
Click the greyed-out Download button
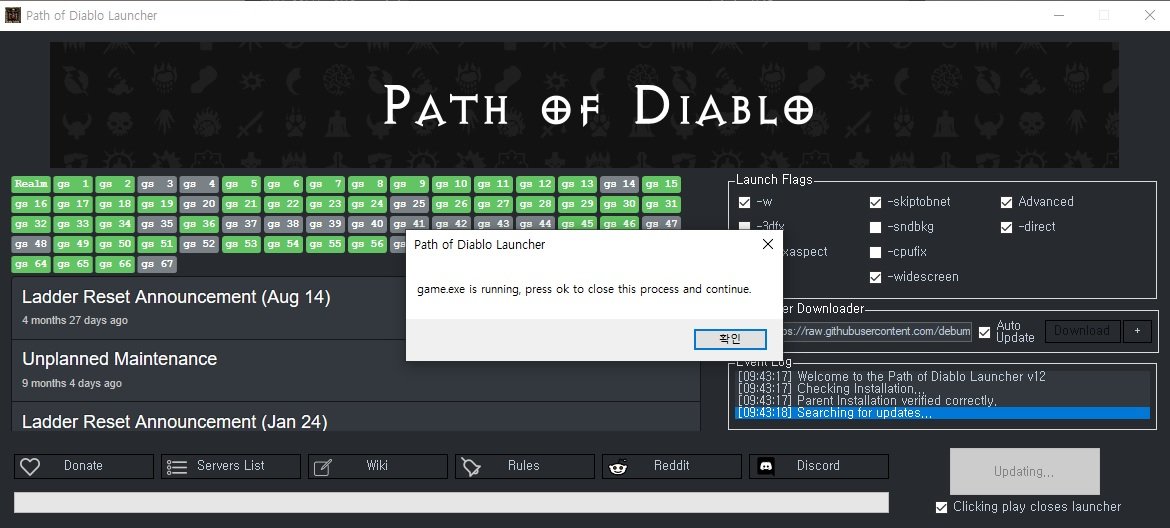point(1082,331)
